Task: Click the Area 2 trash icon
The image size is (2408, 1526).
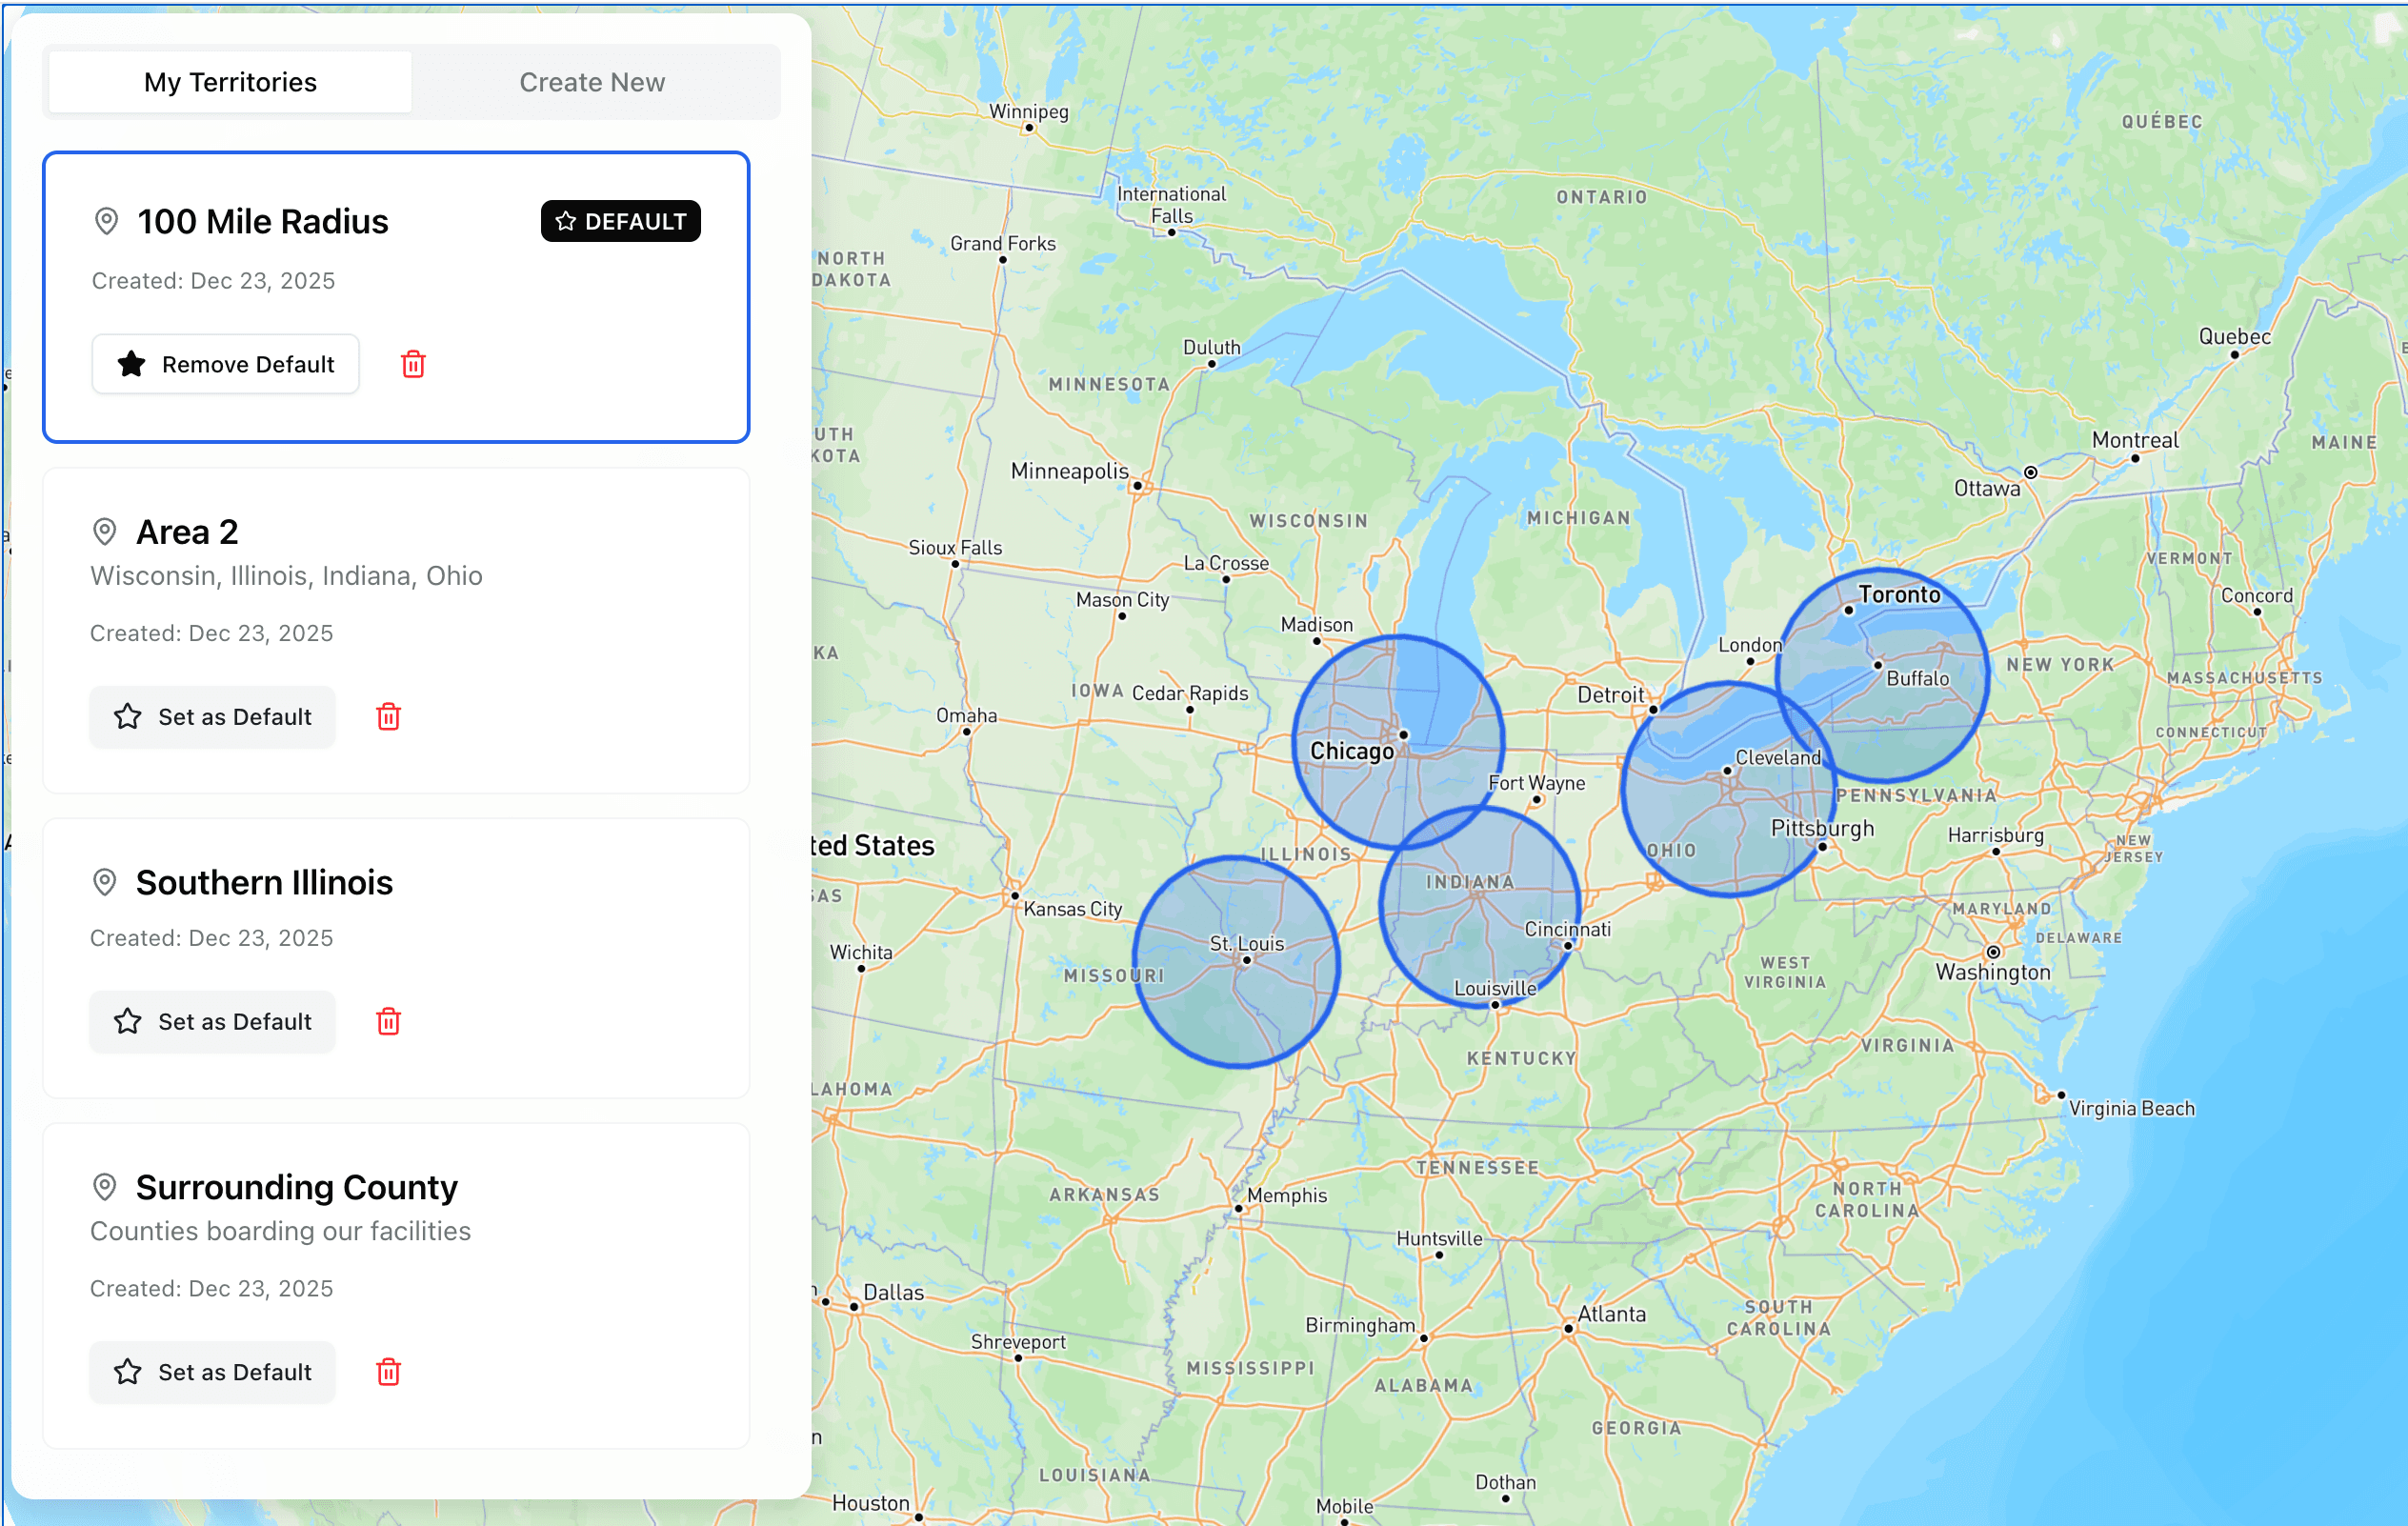Action: click(x=388, y=717)
